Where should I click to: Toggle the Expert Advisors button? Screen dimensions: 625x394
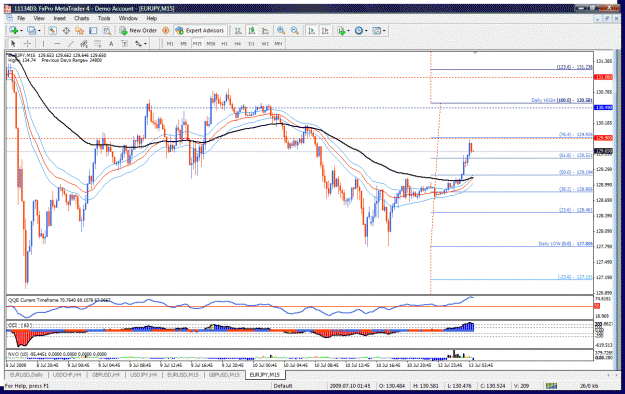click(x=200, y=30)
